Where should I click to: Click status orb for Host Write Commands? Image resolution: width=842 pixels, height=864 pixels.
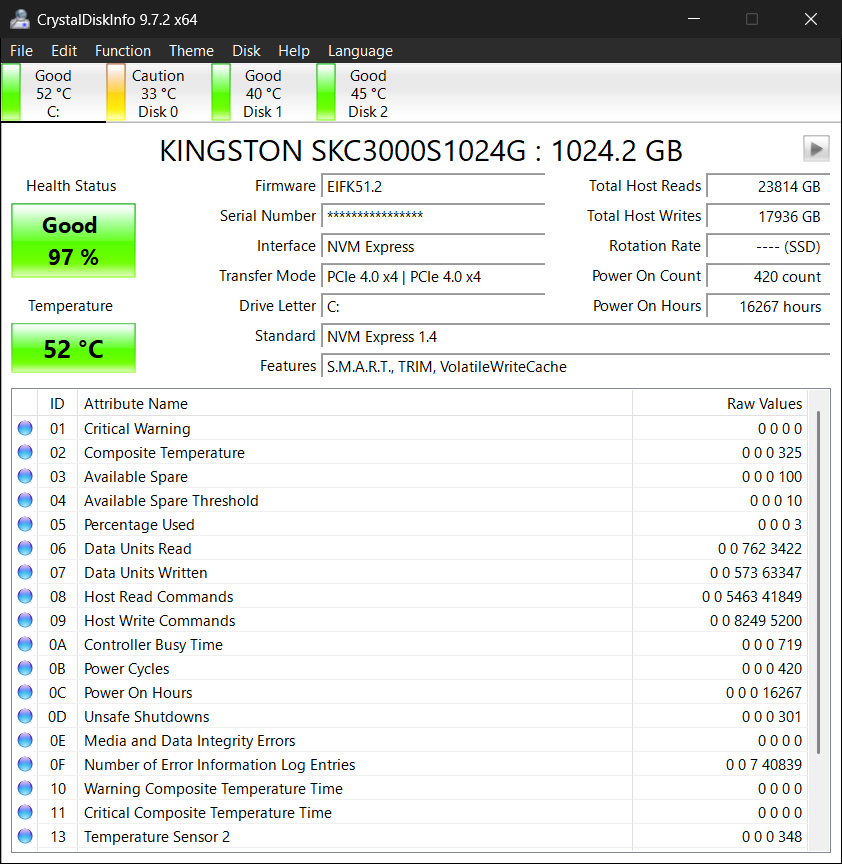click(25, 620)
